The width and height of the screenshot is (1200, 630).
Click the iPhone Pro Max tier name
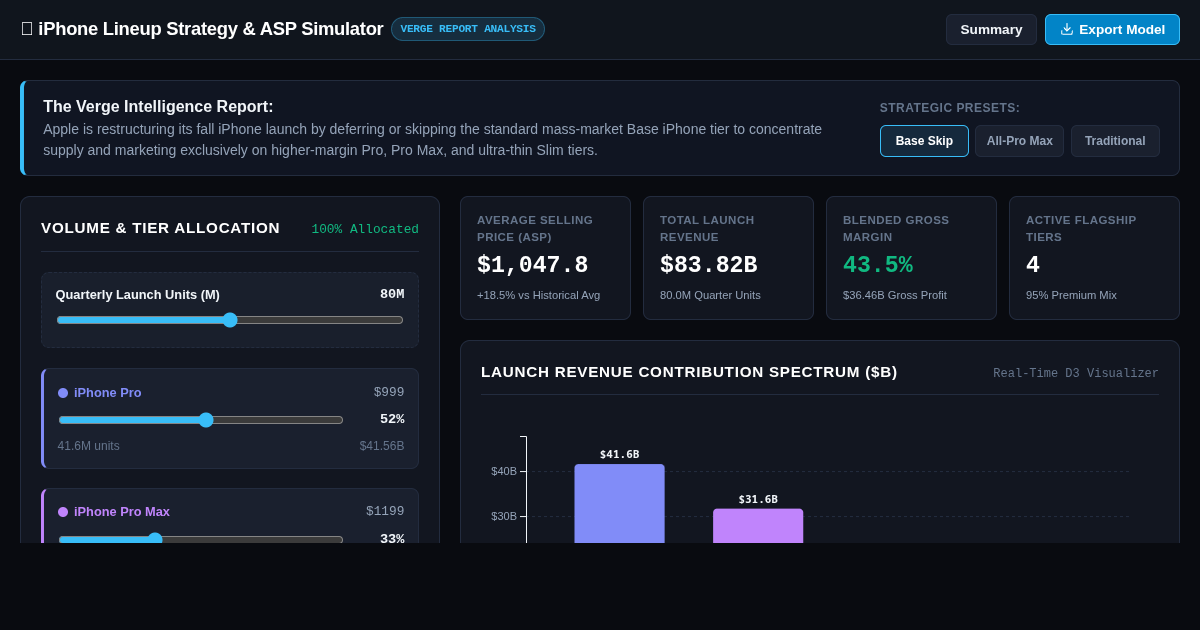pos(122,512)
